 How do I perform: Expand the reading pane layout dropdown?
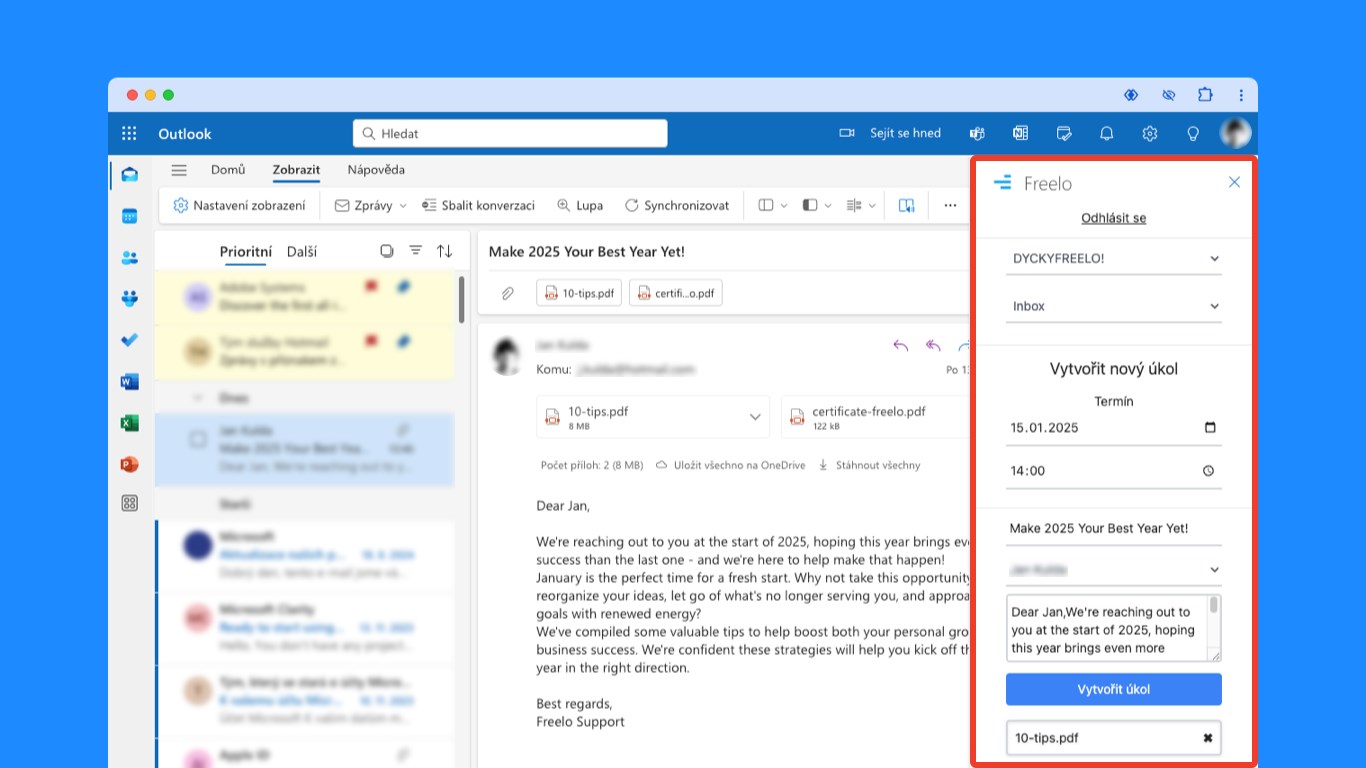click(828, 205)
